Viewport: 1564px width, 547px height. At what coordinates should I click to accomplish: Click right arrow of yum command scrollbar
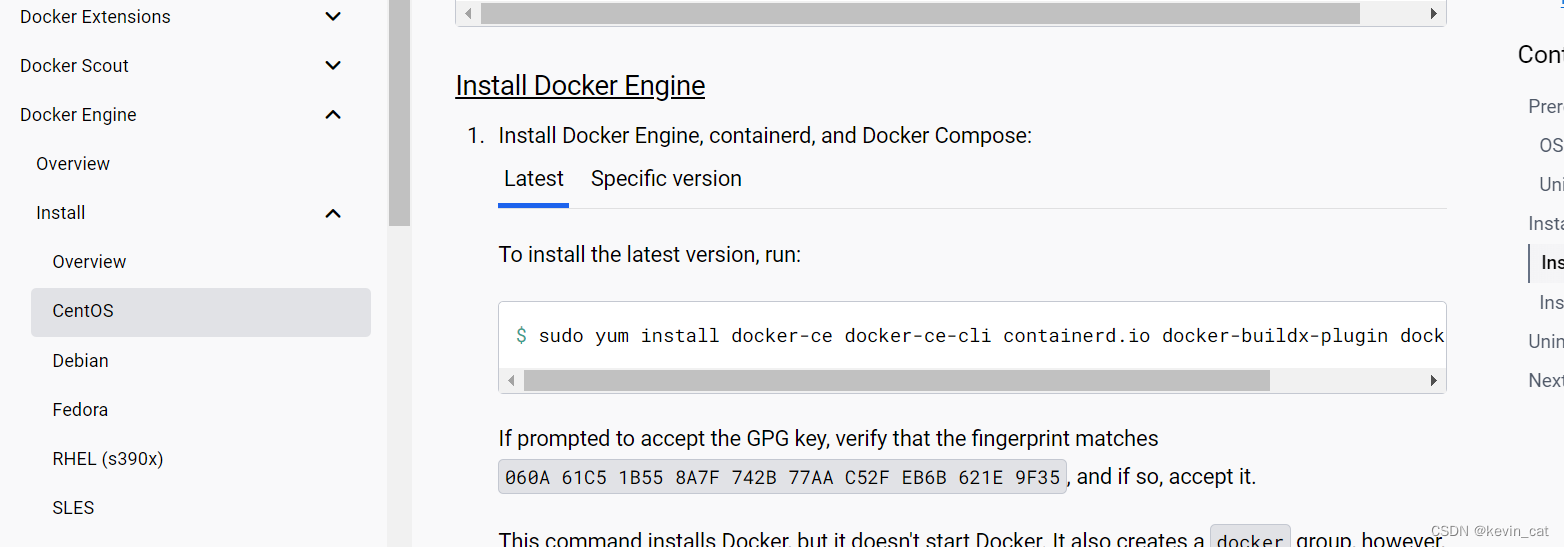(1433, 381)
